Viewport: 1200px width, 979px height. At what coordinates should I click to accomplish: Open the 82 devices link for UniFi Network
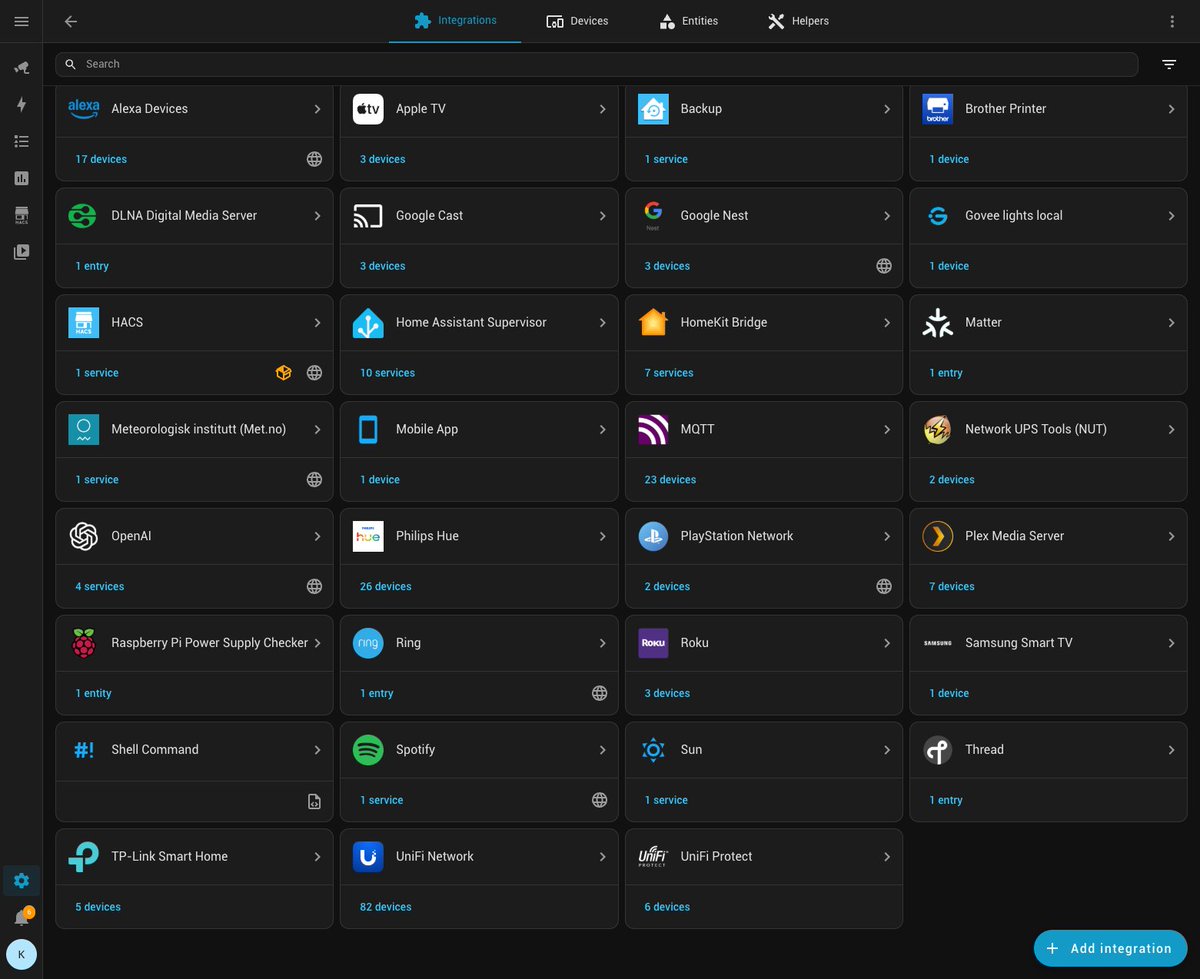(385, 907)
